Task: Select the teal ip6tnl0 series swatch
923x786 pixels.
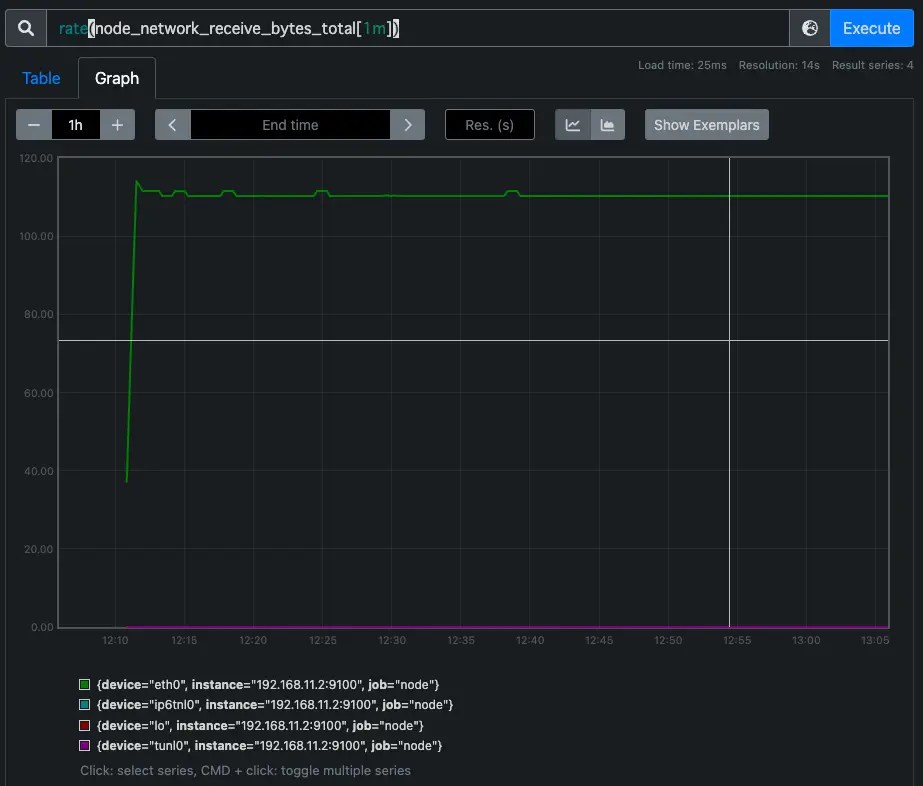Action: click(x=84, y=704)
